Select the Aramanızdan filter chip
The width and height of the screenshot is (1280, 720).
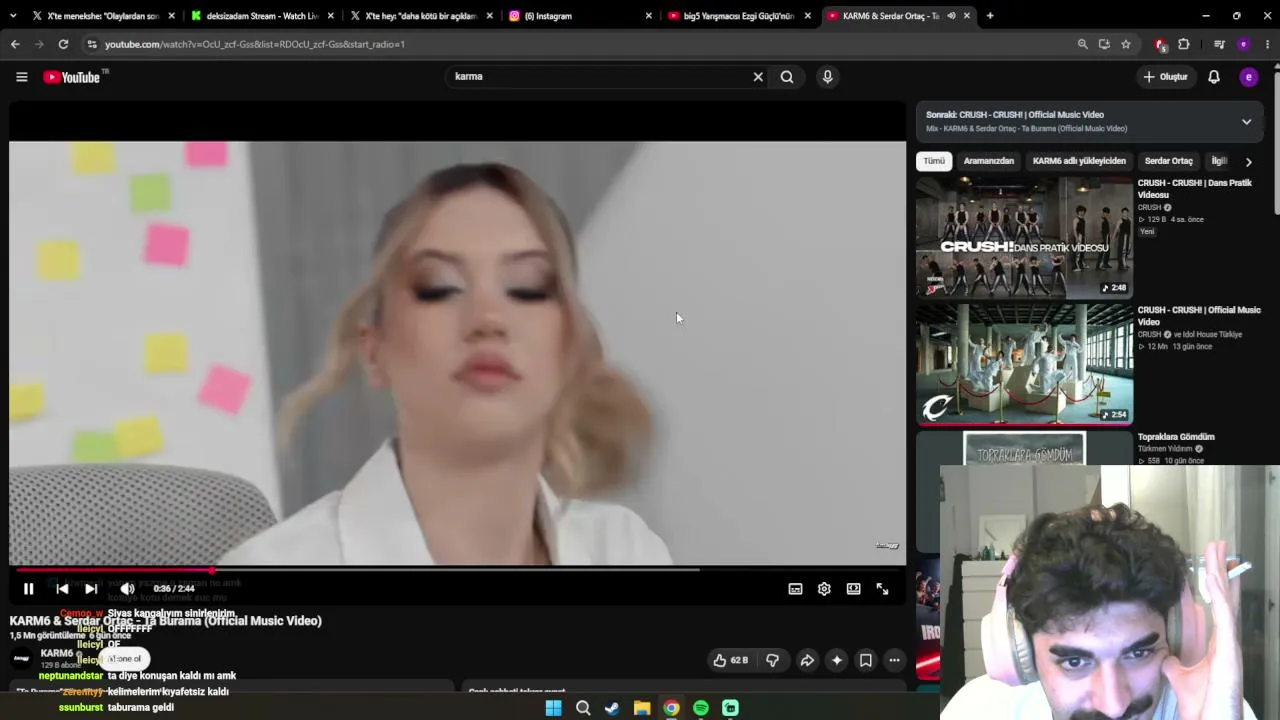coord(988,161)
